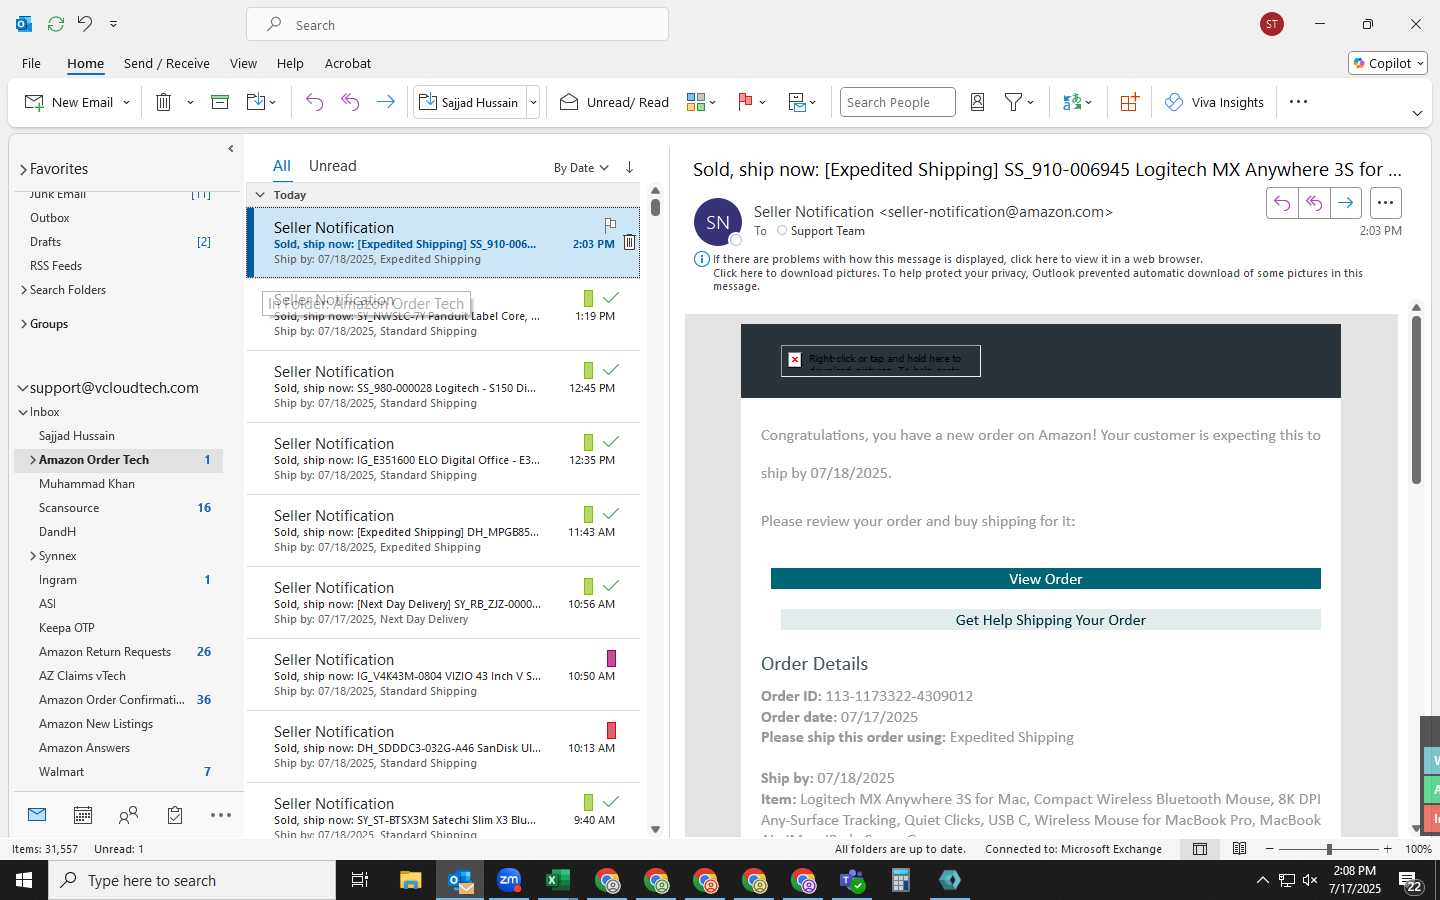This screenshot has height=900, width=1440.
Task: Click zoom out minus button
Action: point(1270,849)
